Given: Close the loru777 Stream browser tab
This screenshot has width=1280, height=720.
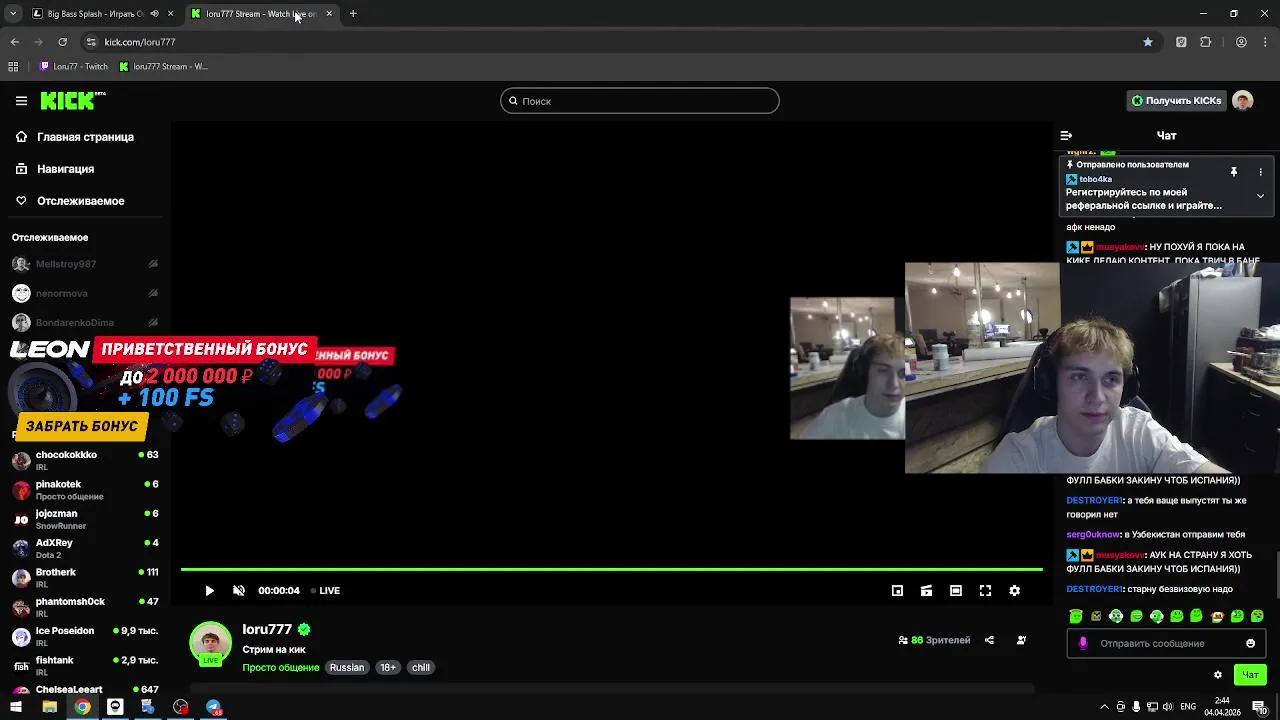Looking at the screenshot, I should coord(329,14).
